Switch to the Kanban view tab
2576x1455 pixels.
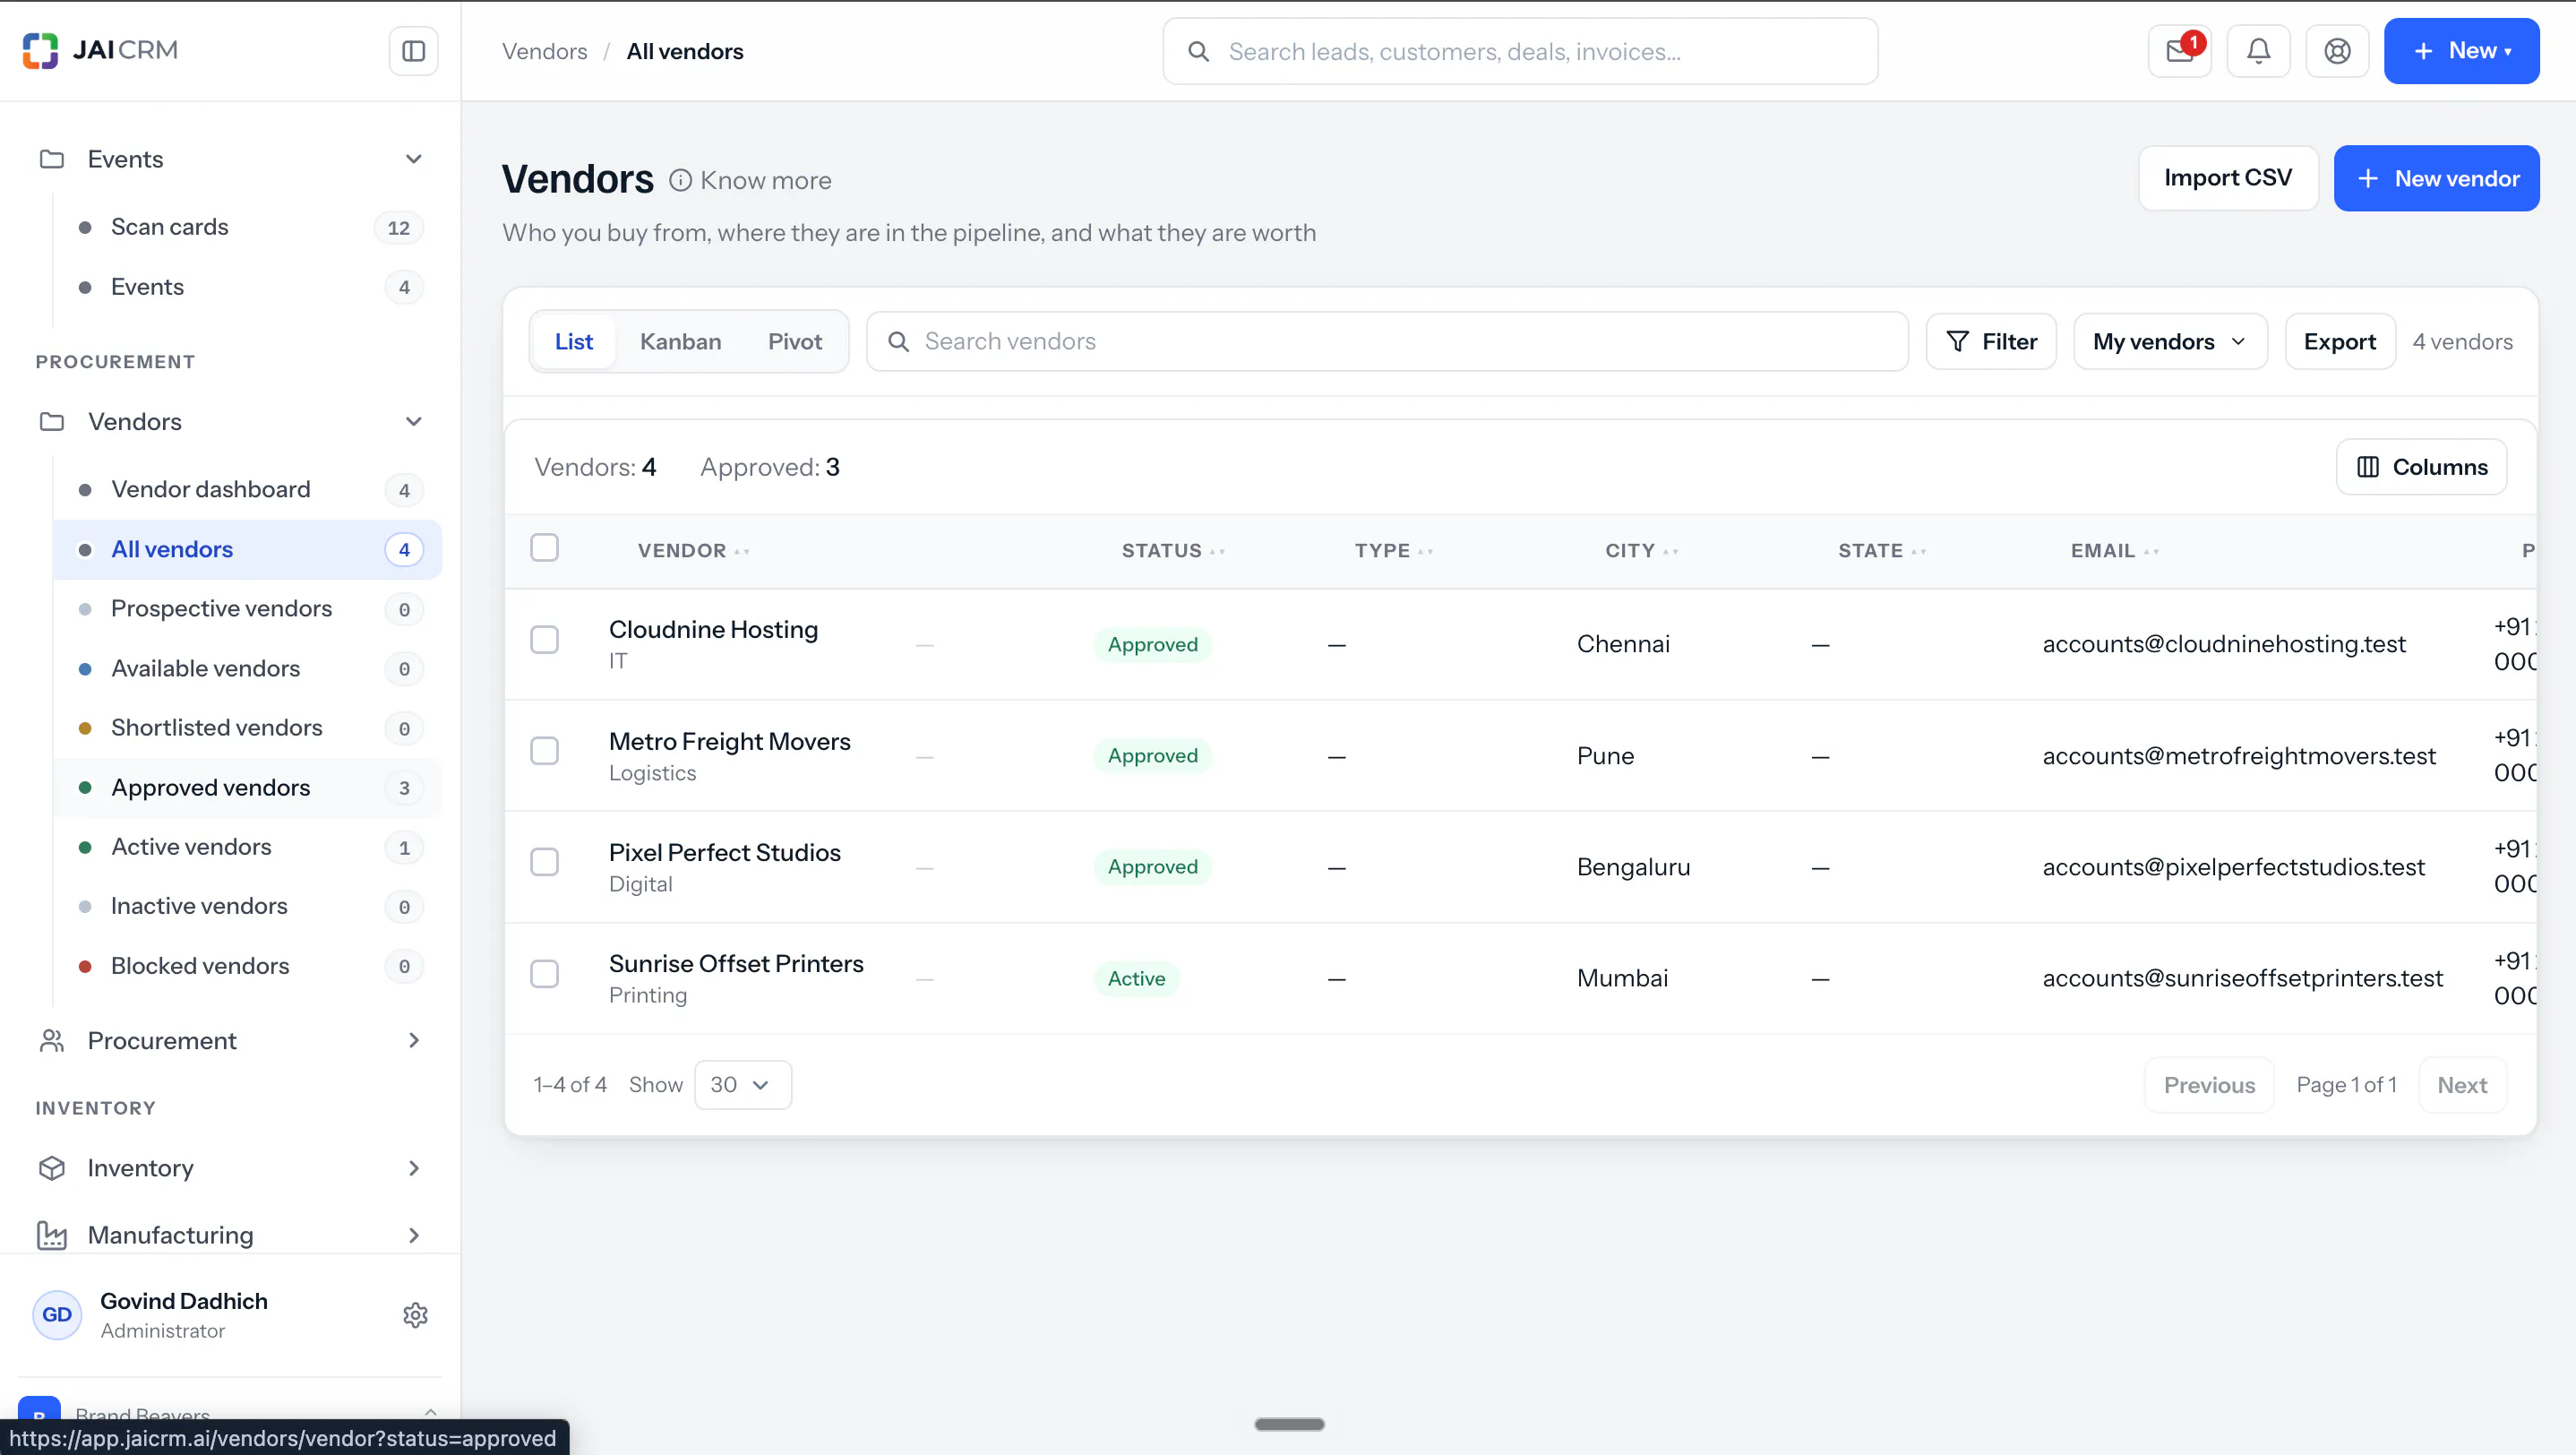point(680,342)
